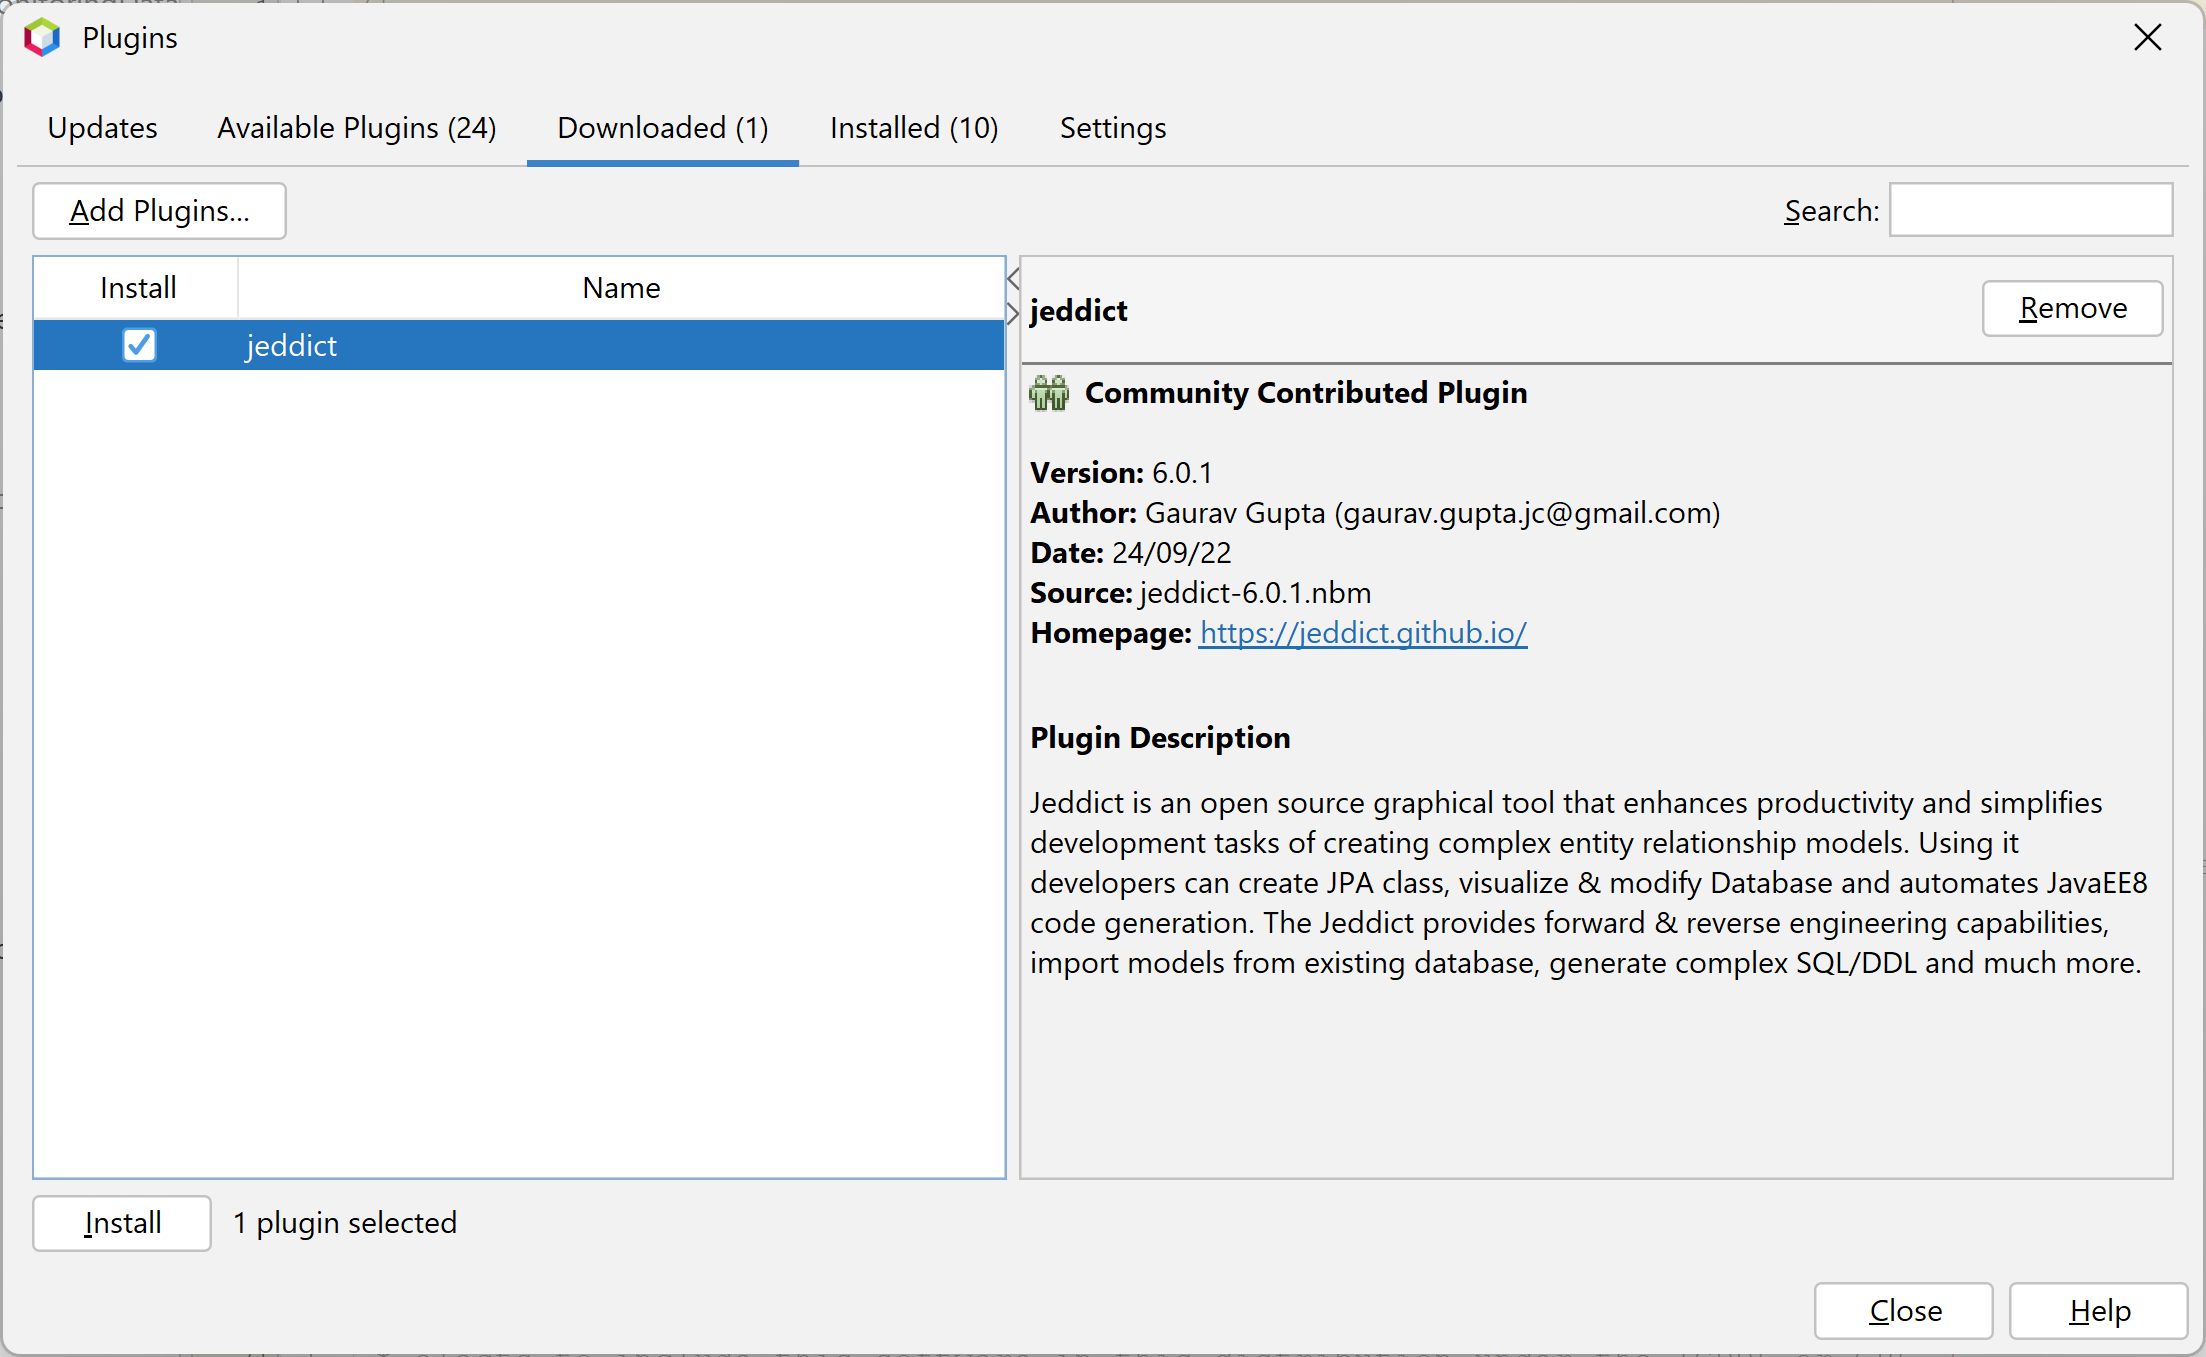Close the Plugins dialog with X
2206x1357 pixels.
2147,38
